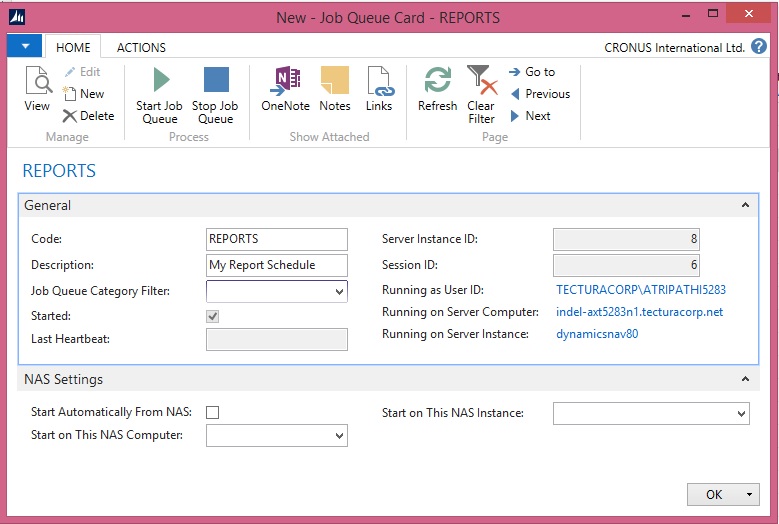Collapse the General section

(x=744, y=205)
